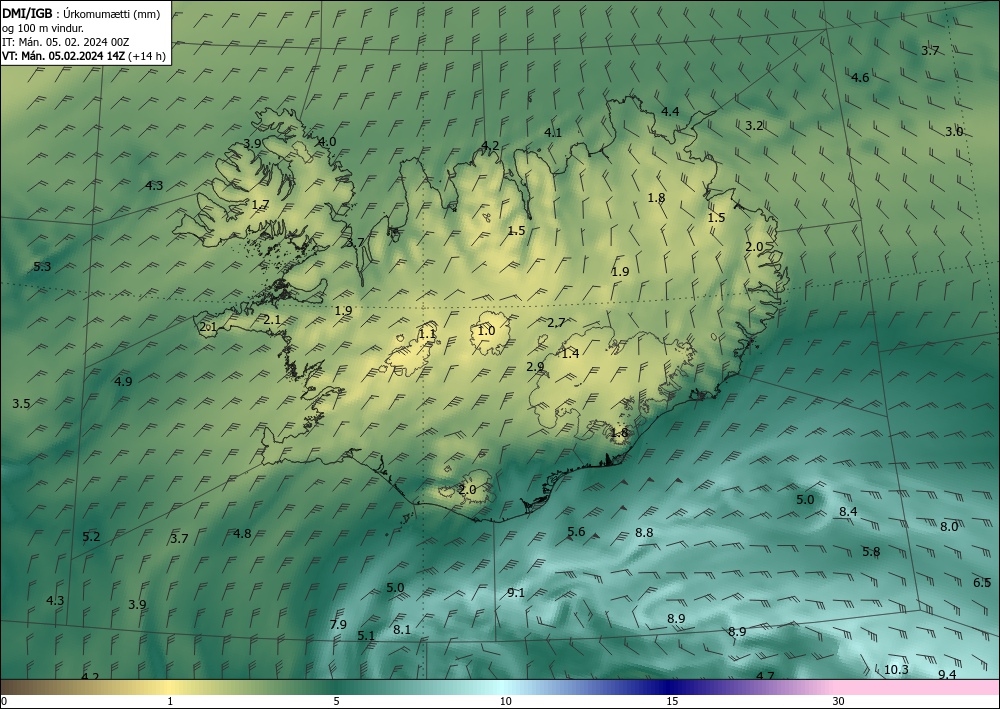Image resolution: width=1000 pixels, height=709 pixels.
Task: Click the 'DMI/IGB : Úrkomumætti (mm)' title line
Action: coord(80,14)
